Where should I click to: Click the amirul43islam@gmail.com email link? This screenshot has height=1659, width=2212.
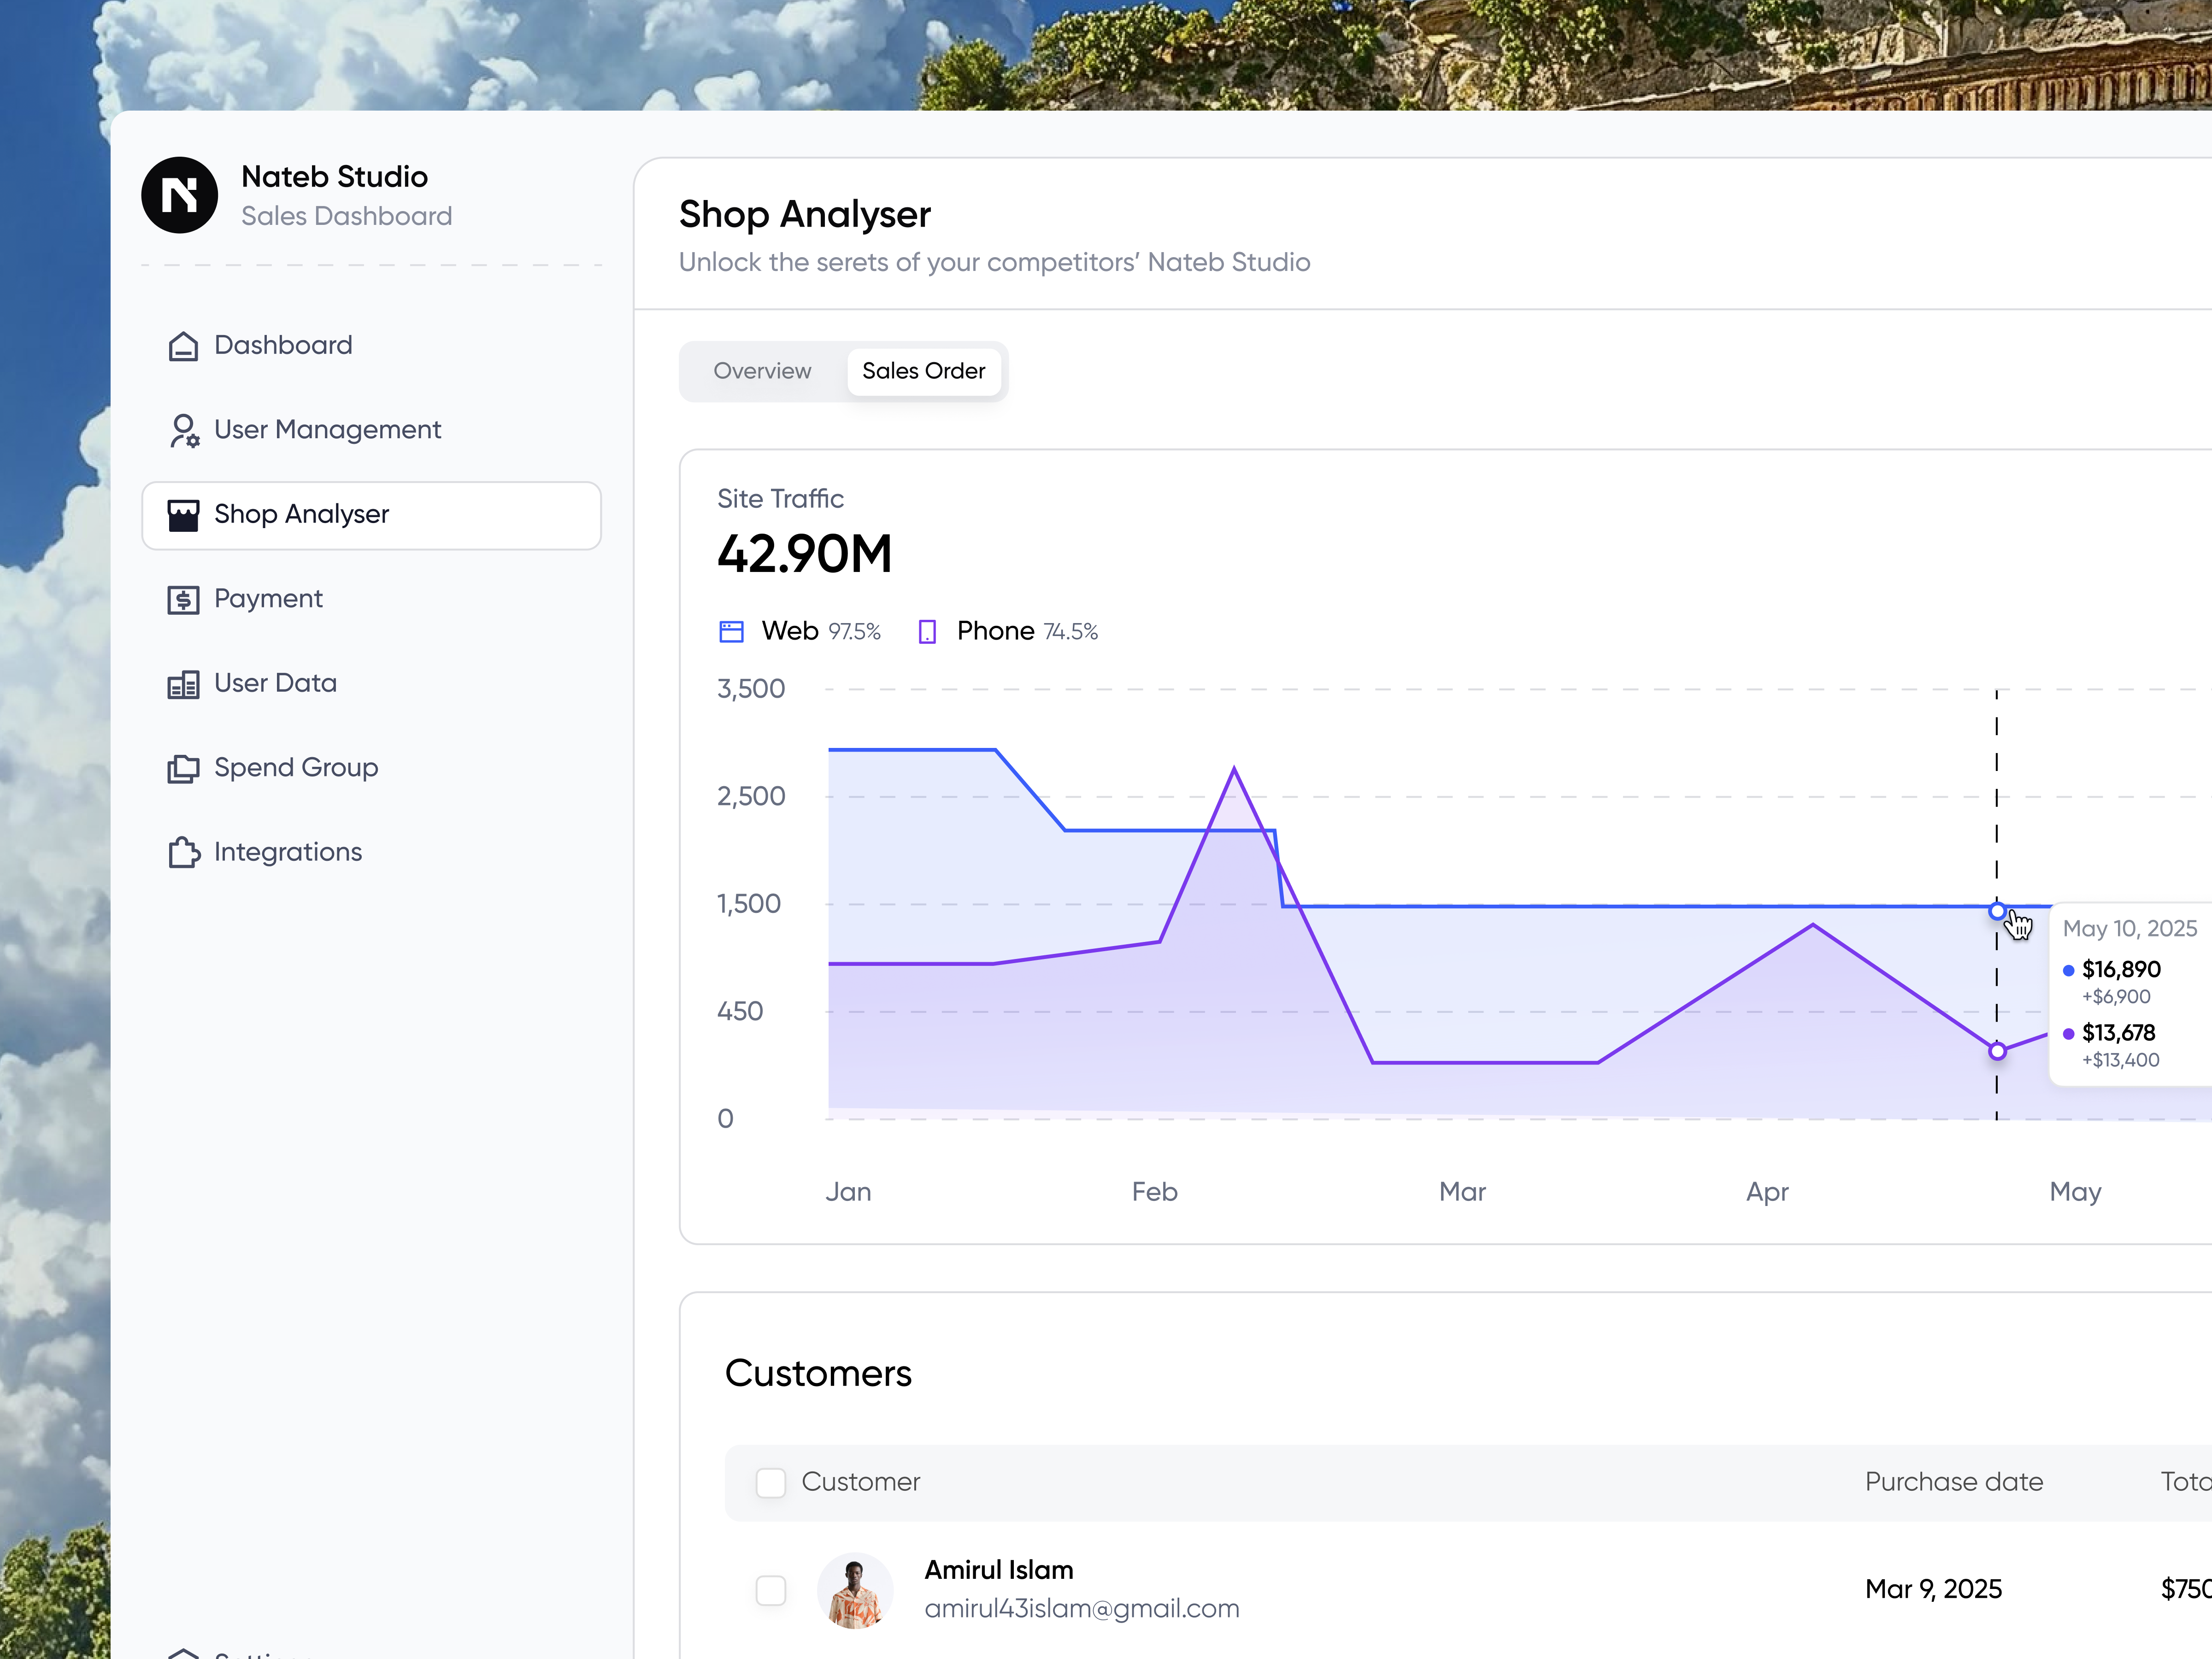[1081, 1609]
